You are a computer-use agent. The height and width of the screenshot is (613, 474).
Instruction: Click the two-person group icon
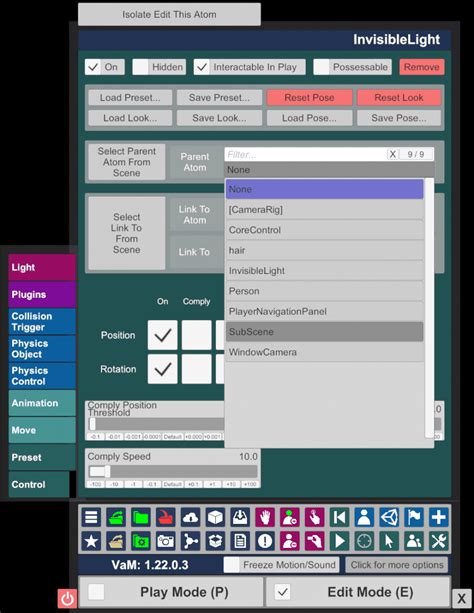pos(414,541)
